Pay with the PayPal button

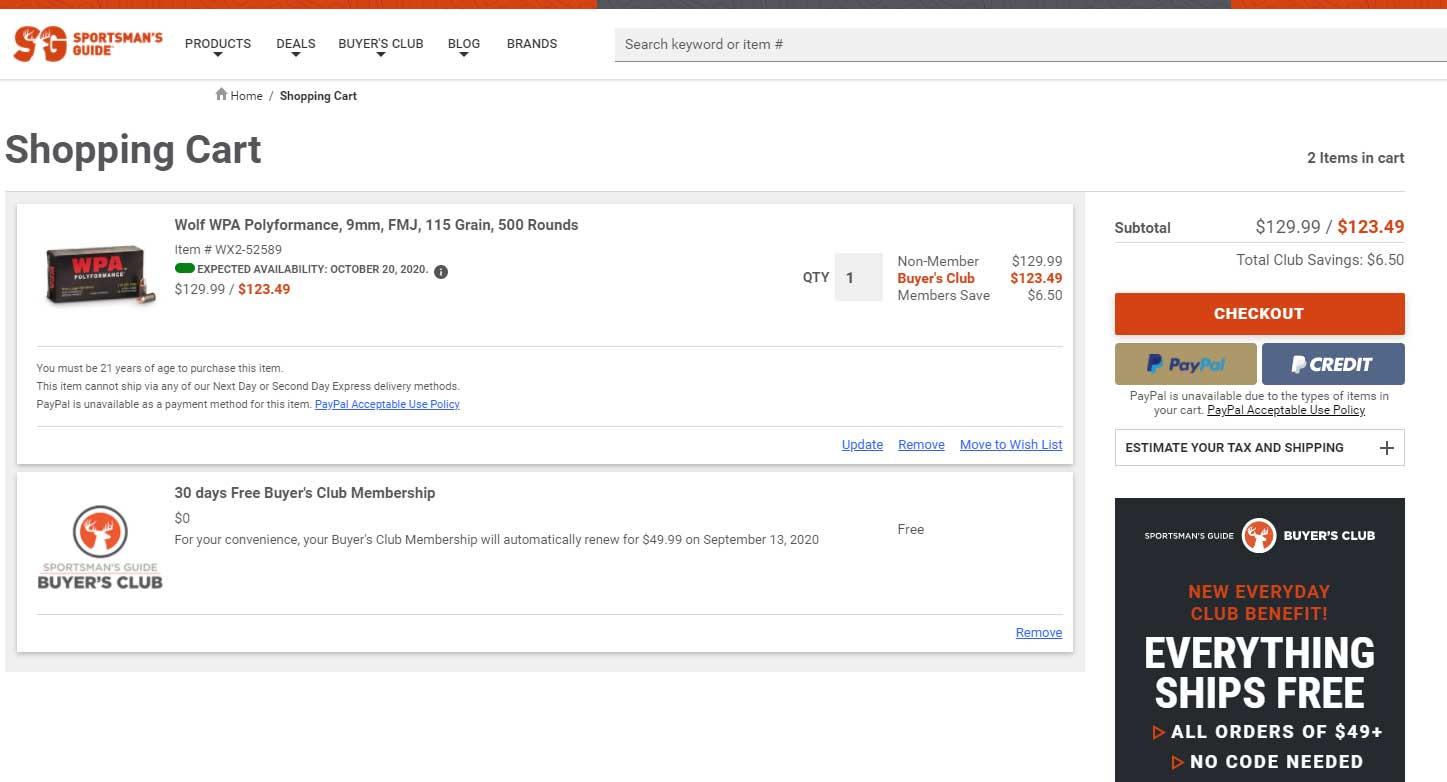[1185, 364]
